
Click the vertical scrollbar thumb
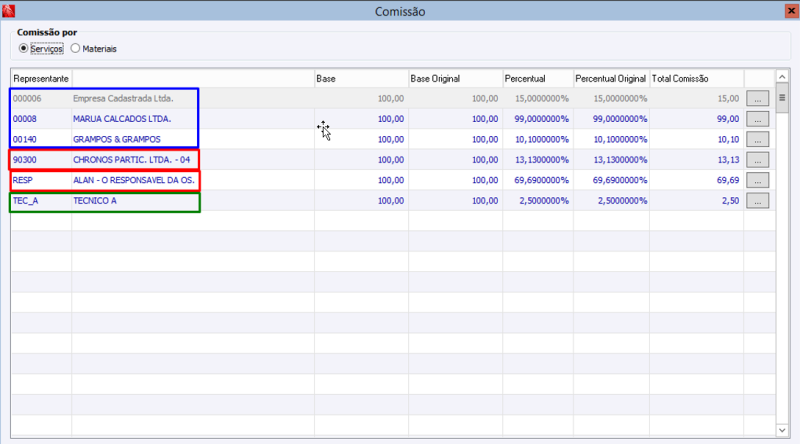[782, 98]
